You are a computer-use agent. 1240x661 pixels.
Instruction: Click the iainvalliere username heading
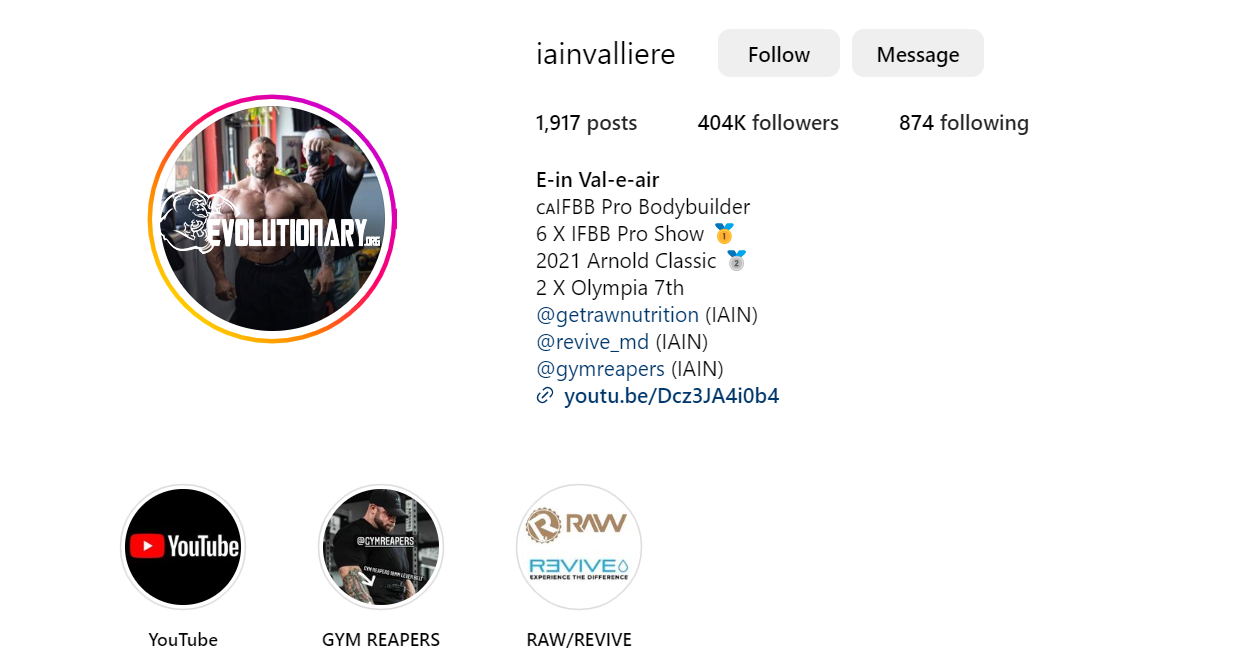click(606, 54)
